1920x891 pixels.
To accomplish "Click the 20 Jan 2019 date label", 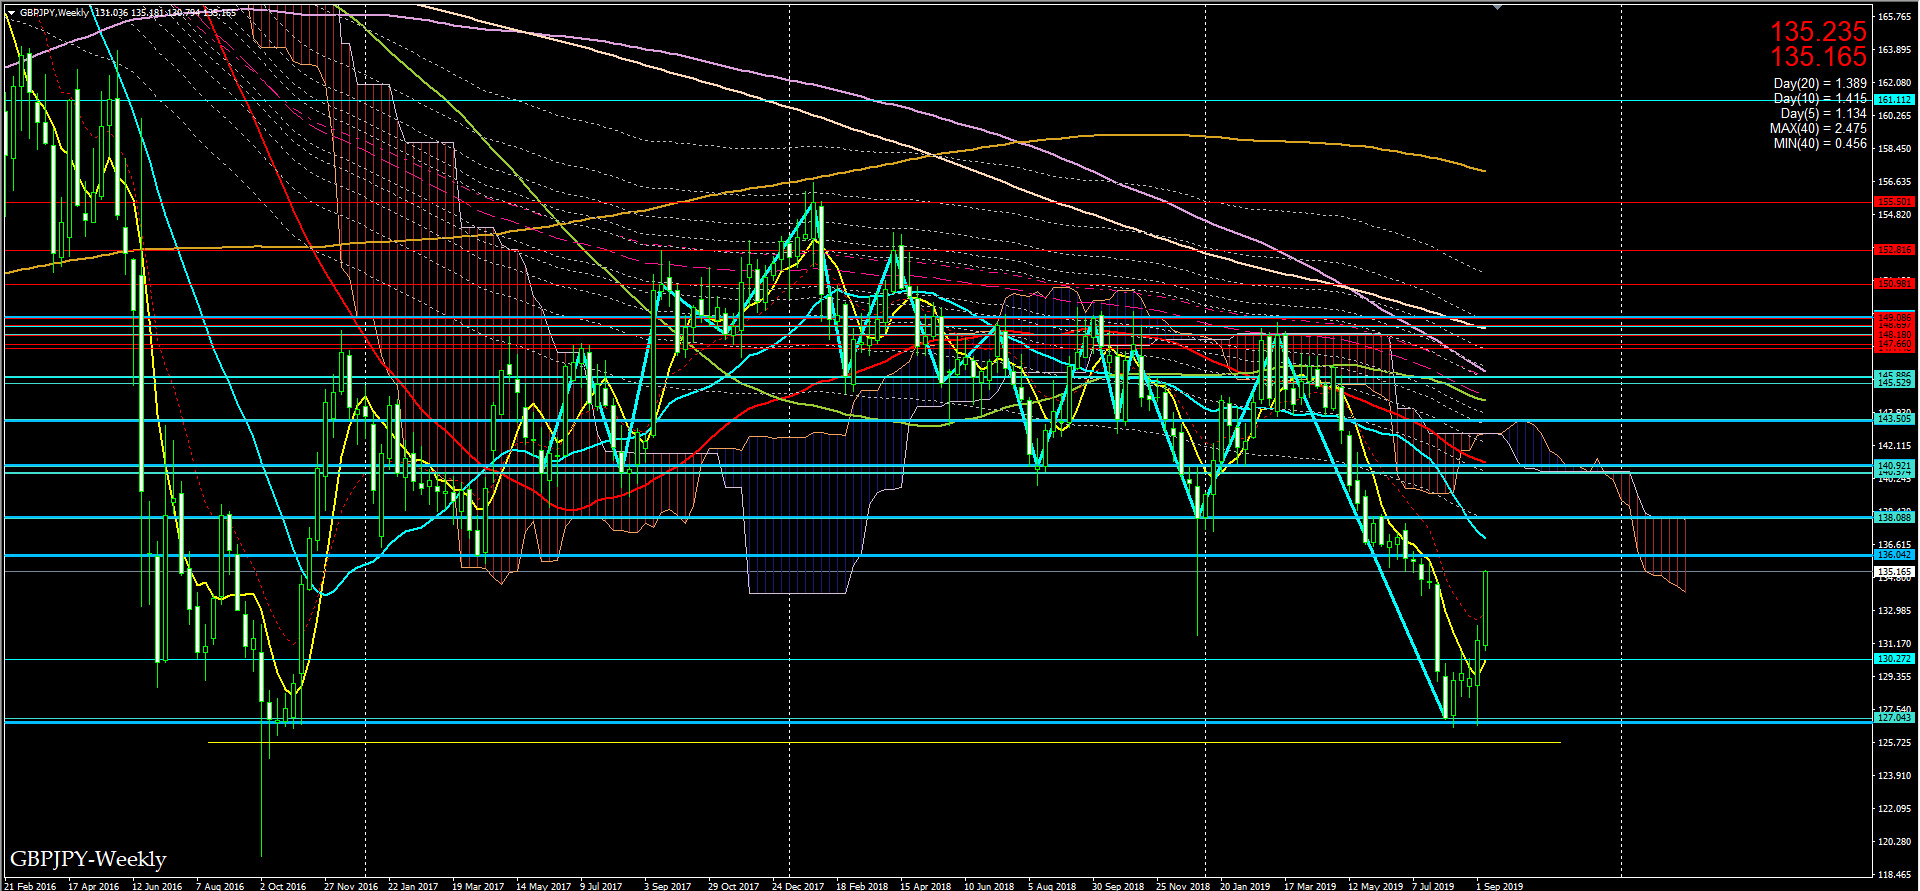I will (1245, 886).
